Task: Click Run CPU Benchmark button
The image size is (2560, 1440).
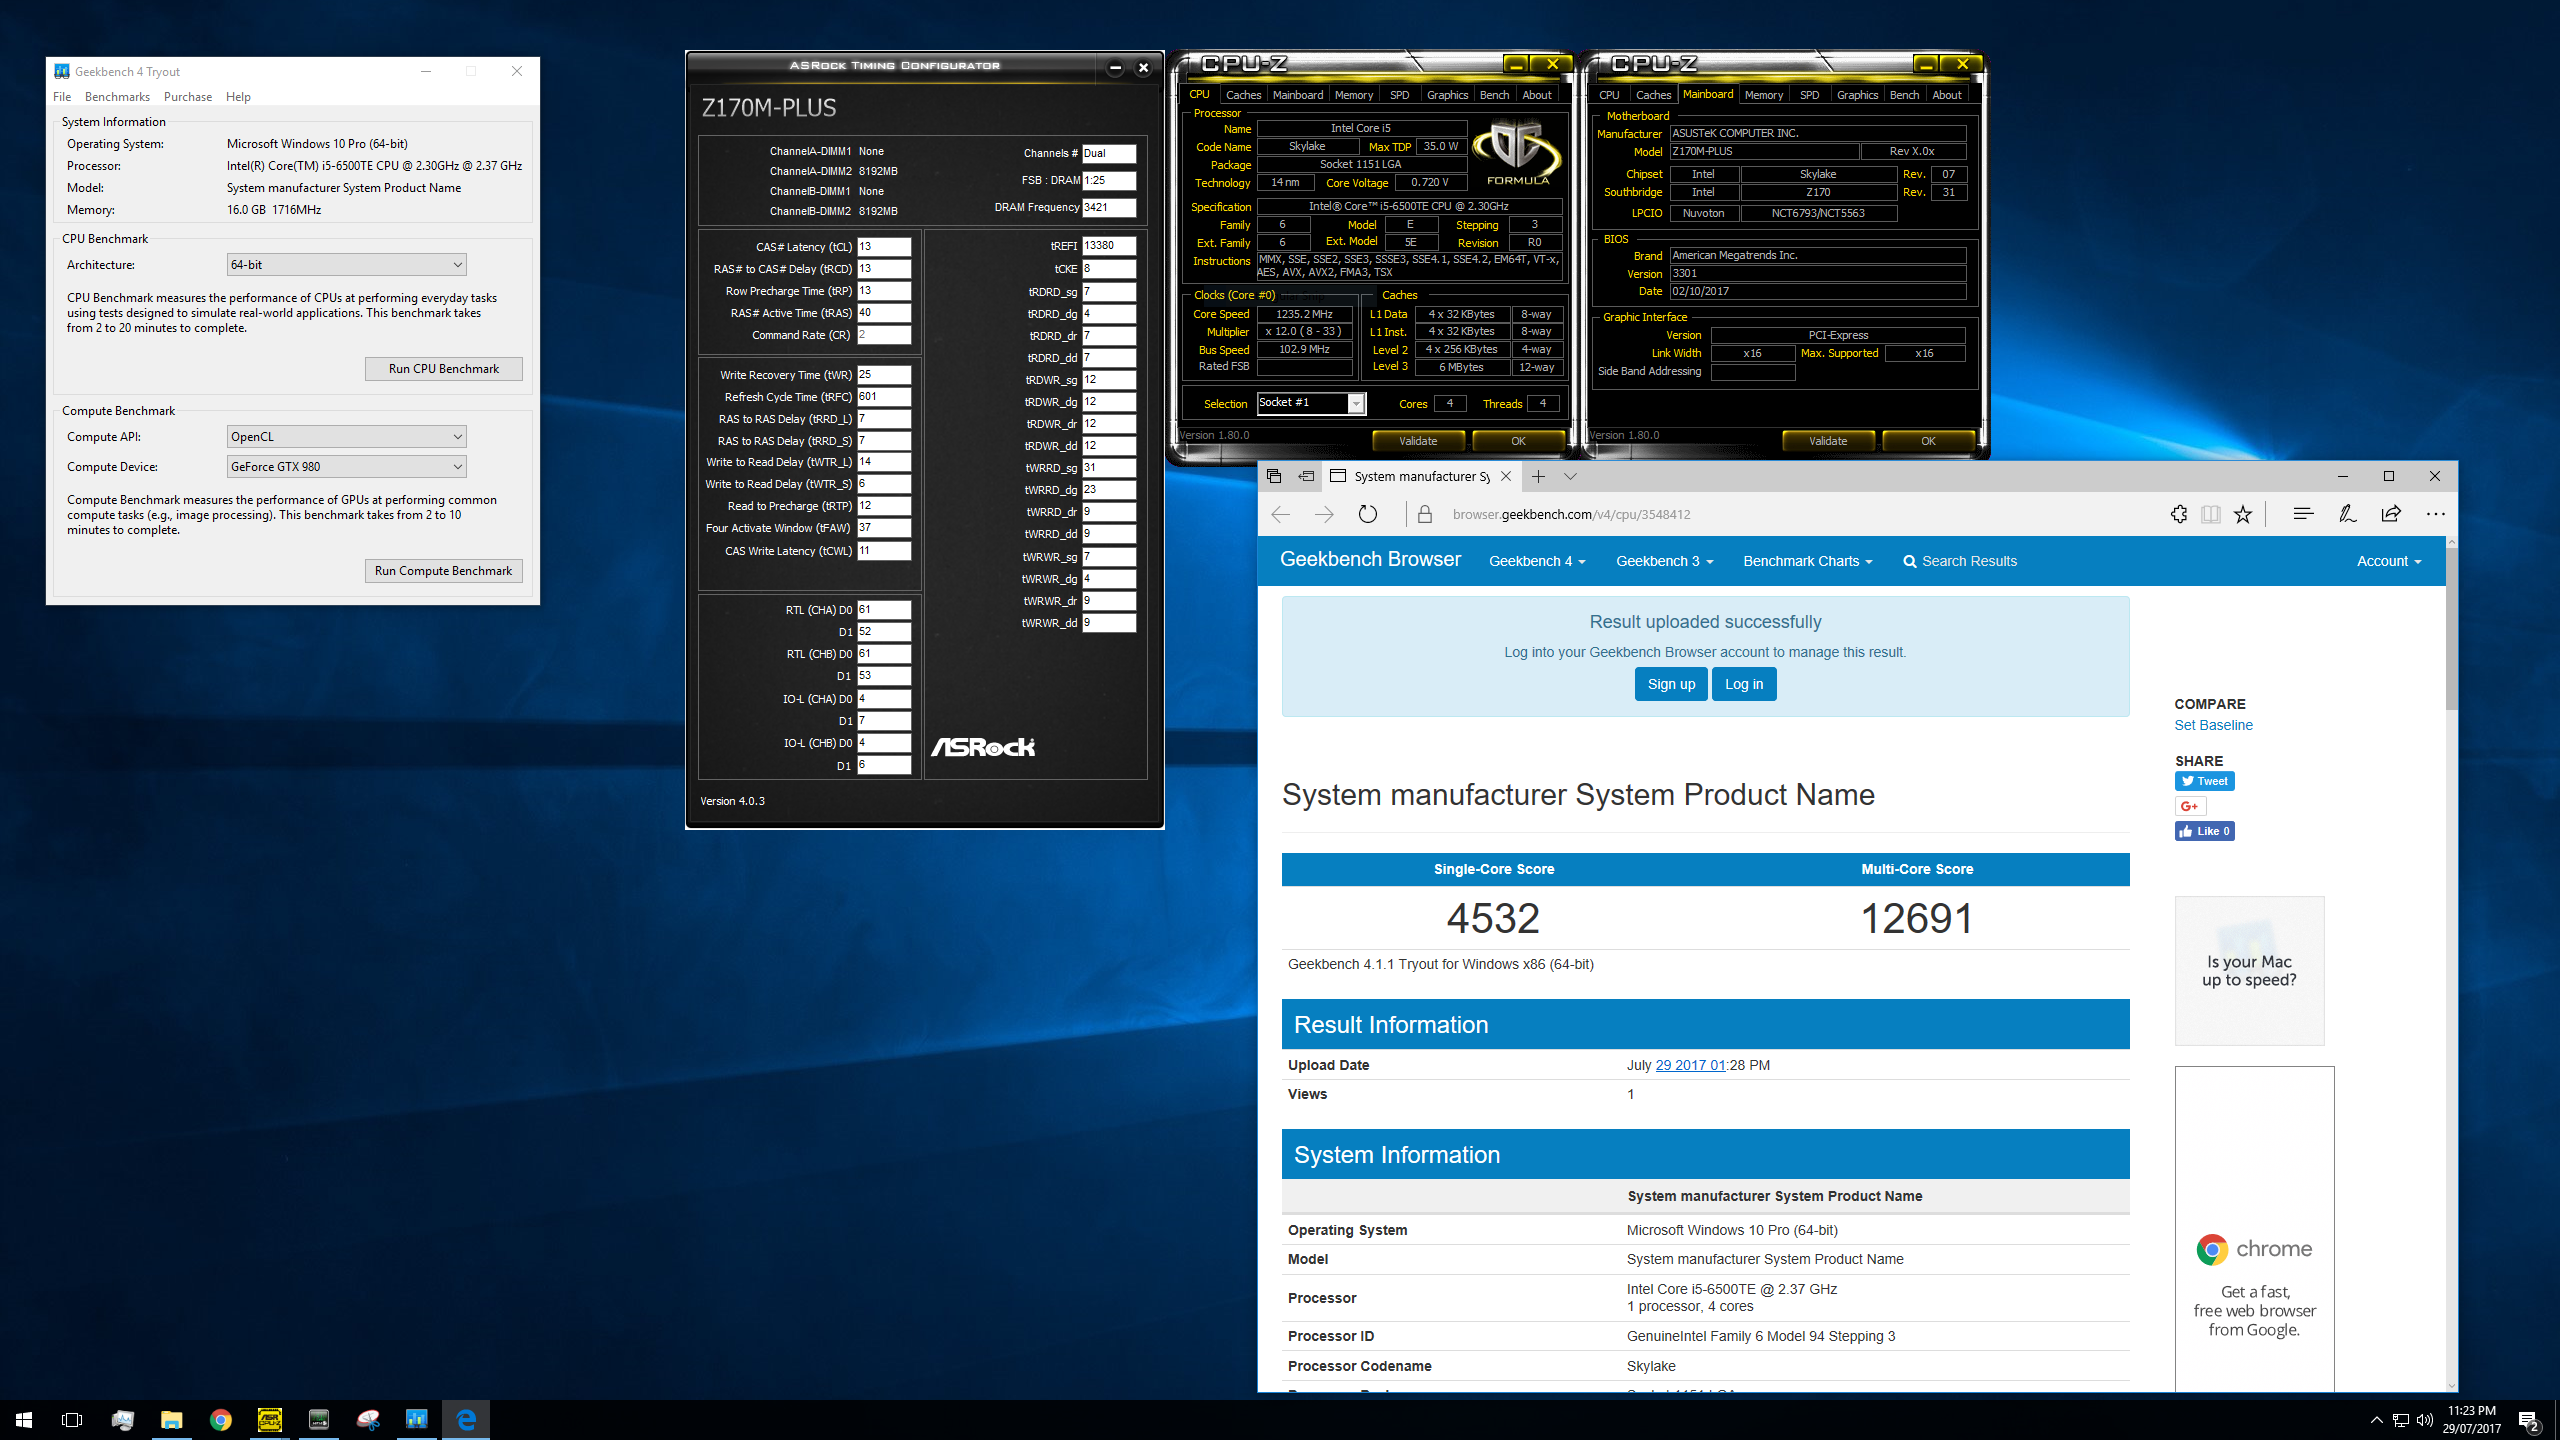Action: click(x=443, y=369)
